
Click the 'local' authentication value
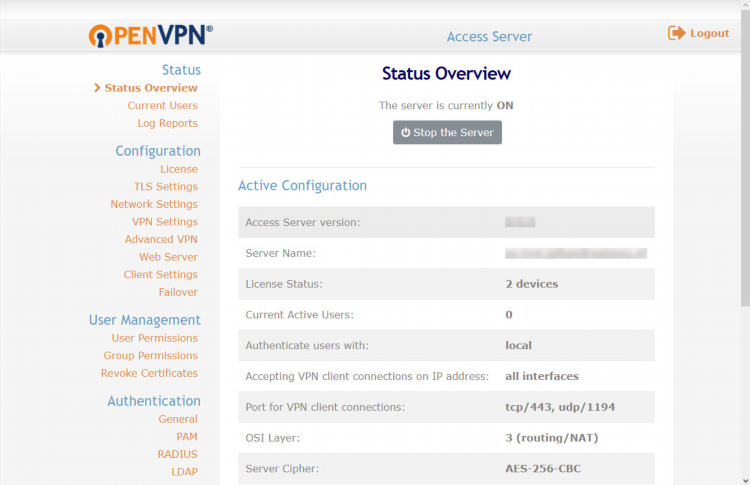pyautogui.click(x=518, y=346)
